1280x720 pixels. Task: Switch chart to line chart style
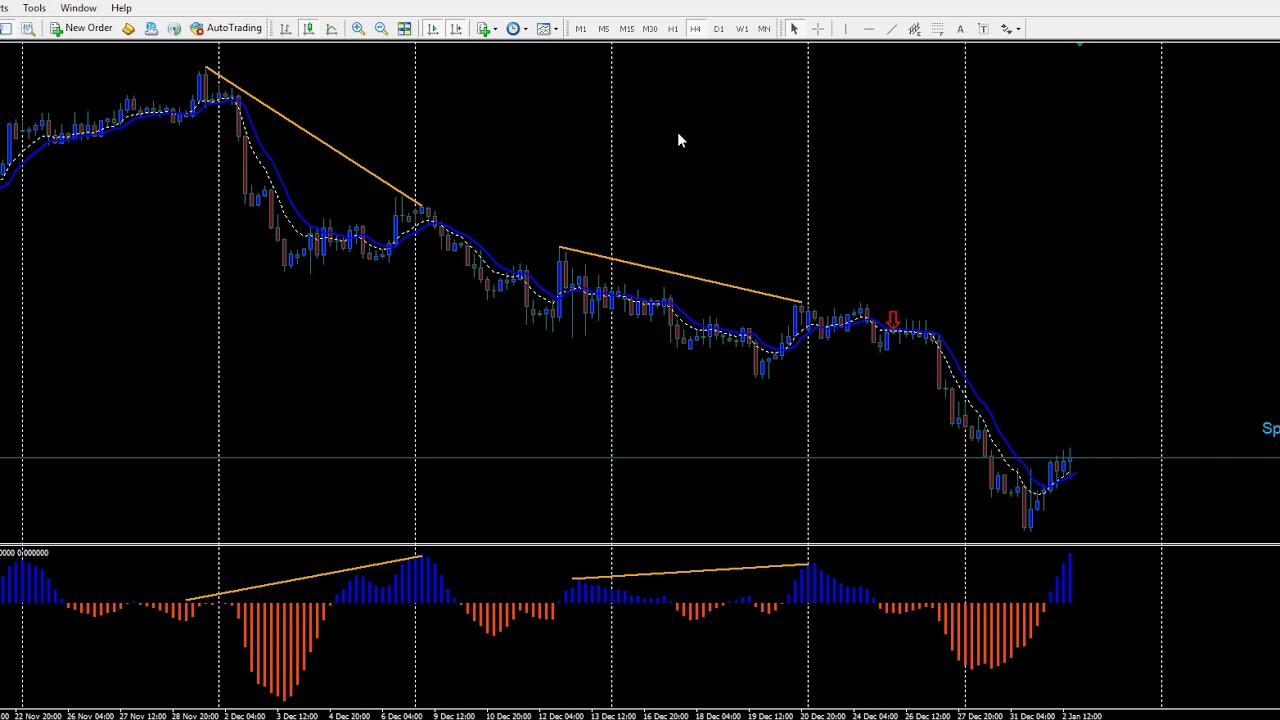coord(331,28)
